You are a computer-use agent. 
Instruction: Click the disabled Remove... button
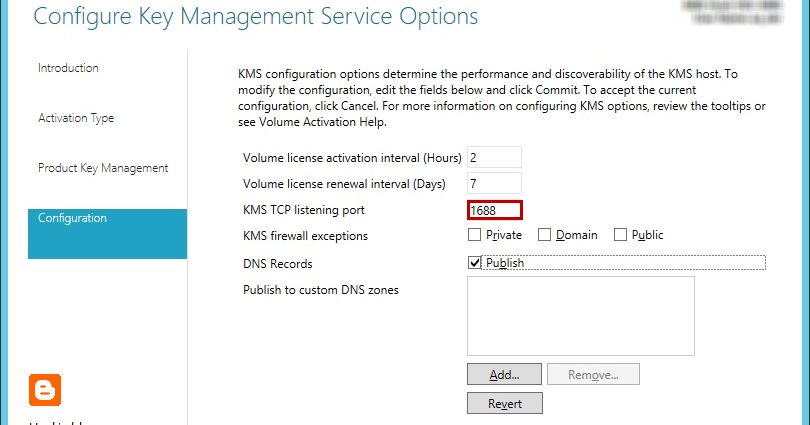593,374
